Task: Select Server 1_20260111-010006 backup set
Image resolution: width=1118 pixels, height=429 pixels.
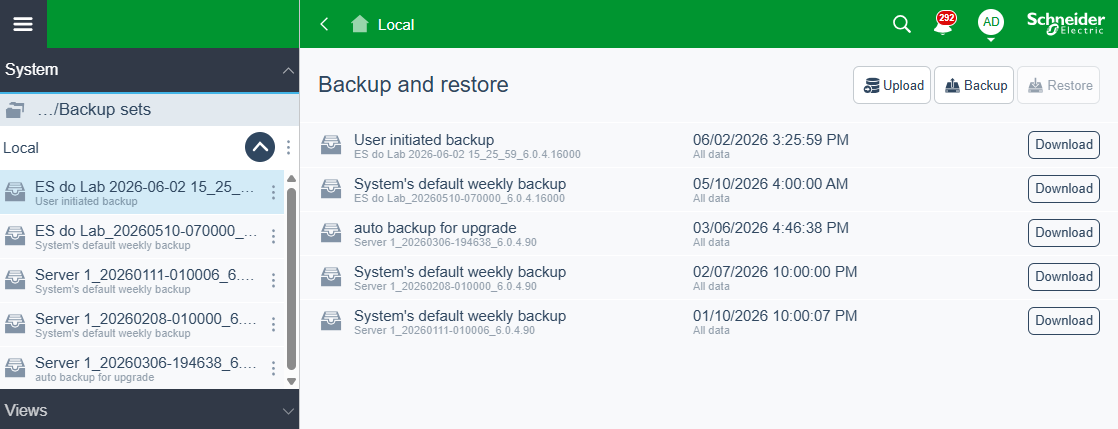Action: click(142, 281)
